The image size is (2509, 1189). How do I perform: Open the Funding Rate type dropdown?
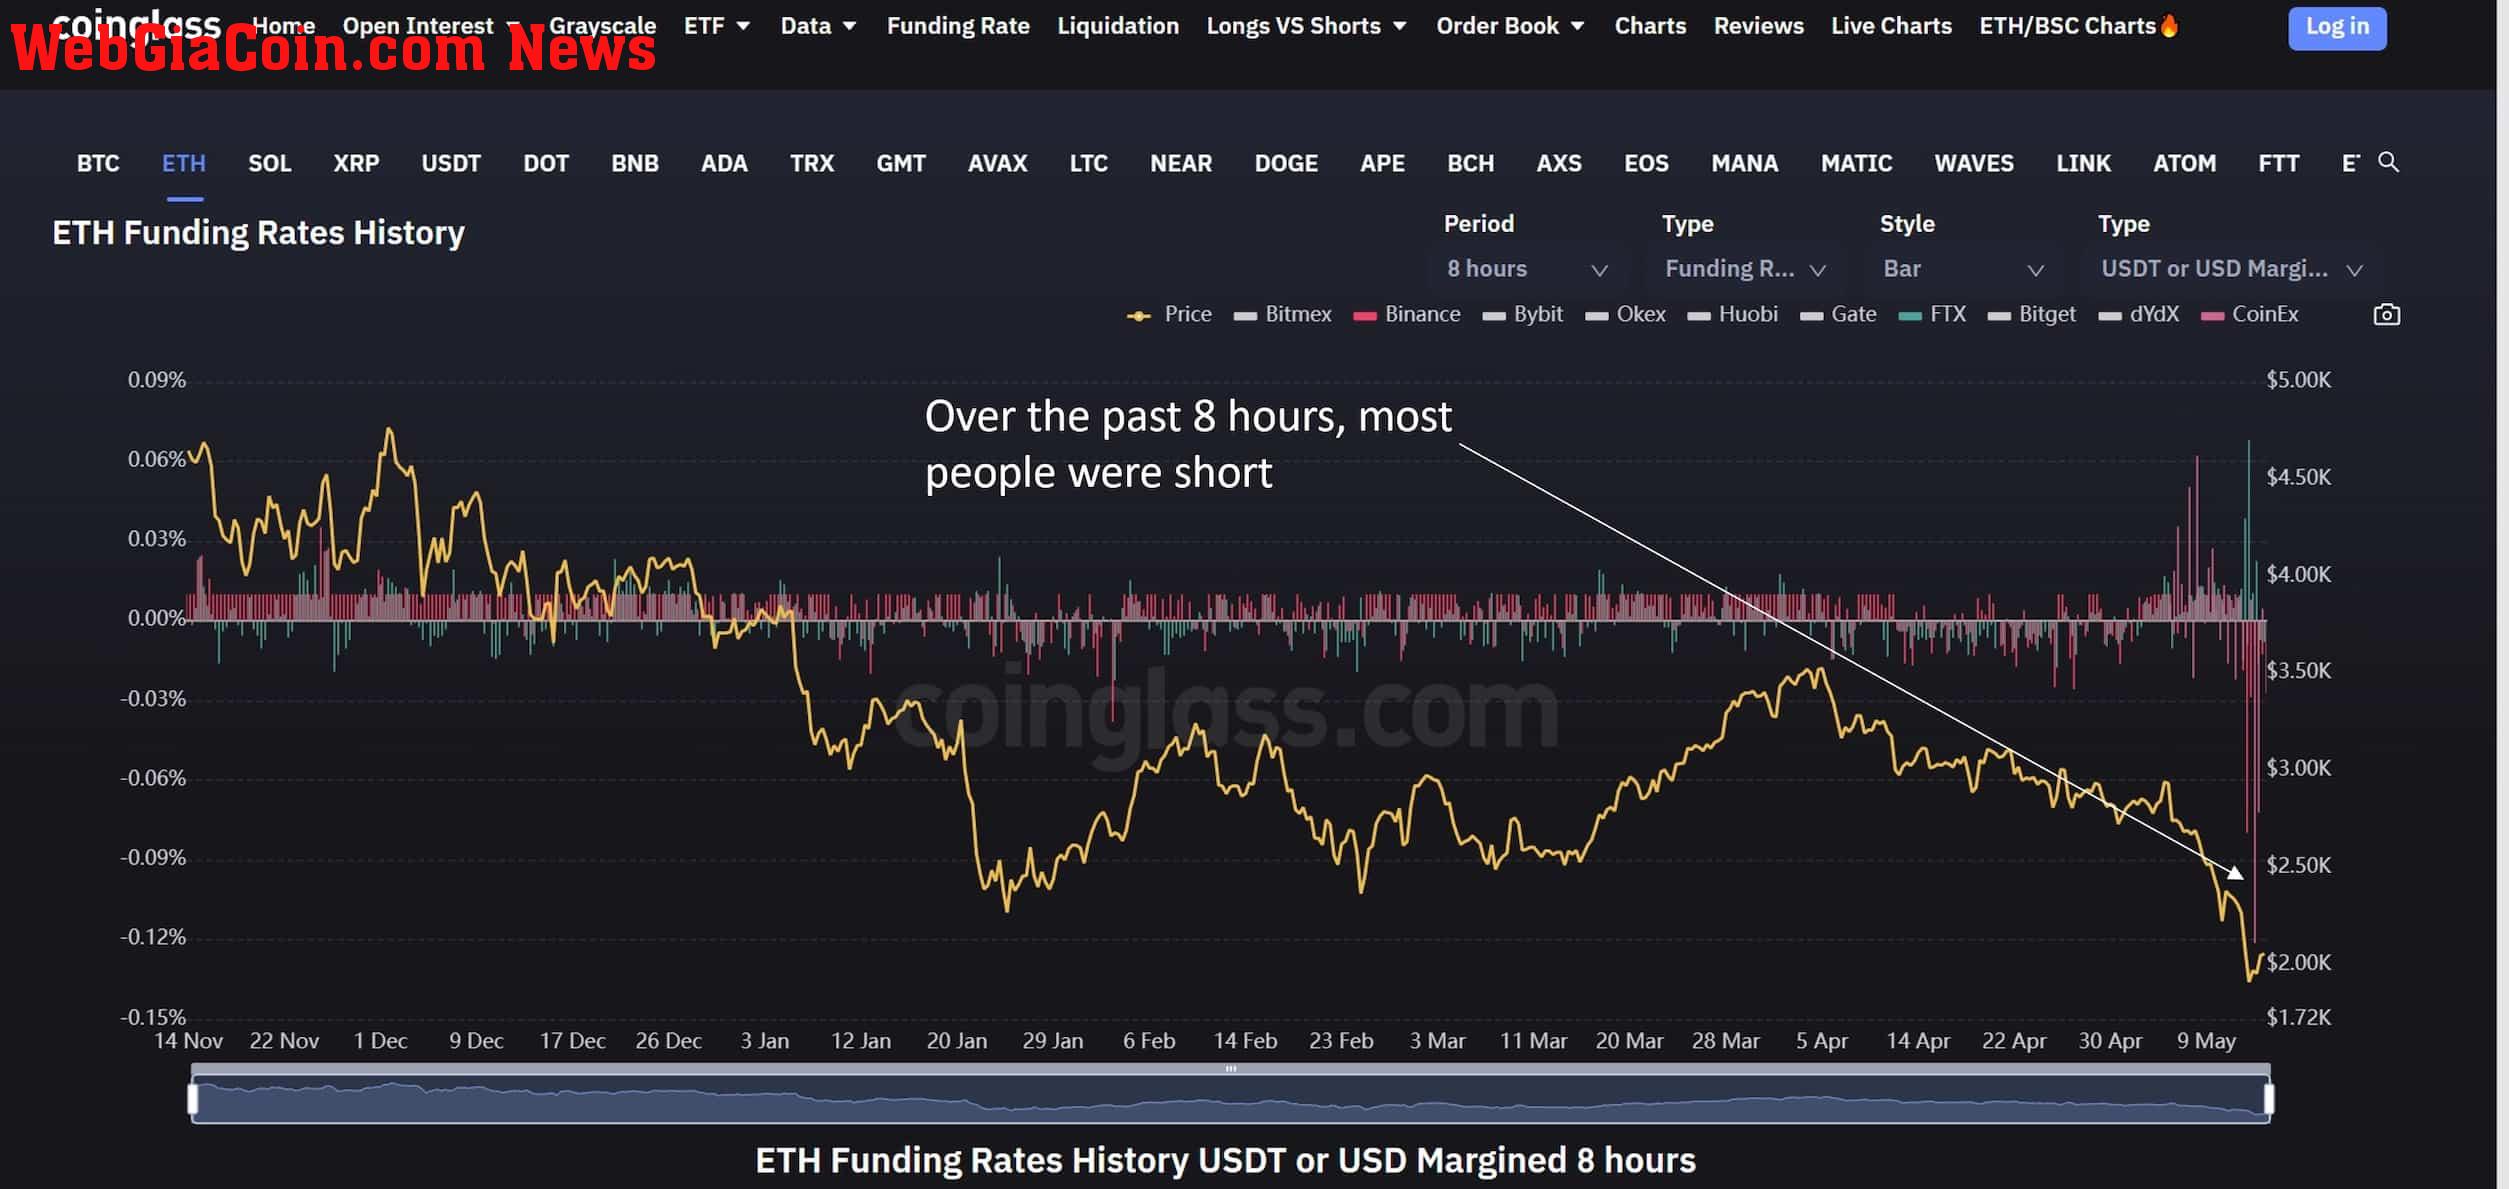tap(1744, 269)
